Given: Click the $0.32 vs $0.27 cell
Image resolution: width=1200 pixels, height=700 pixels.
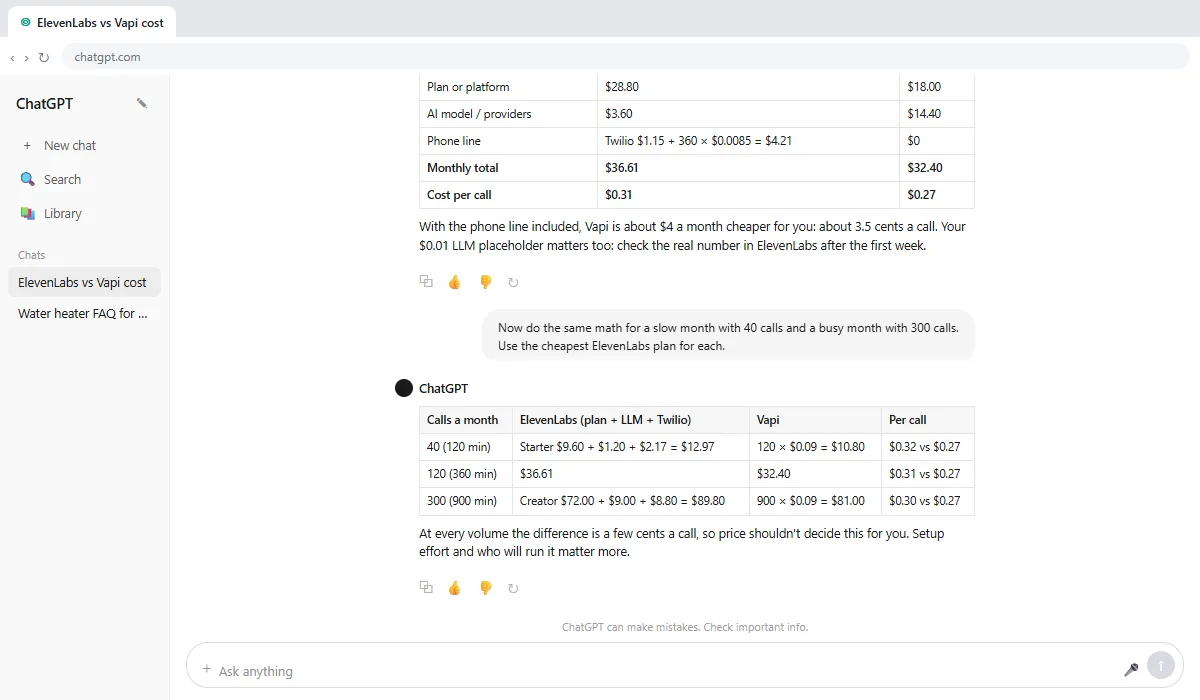Looking at the screenshot, I should (x=927, y=447).
